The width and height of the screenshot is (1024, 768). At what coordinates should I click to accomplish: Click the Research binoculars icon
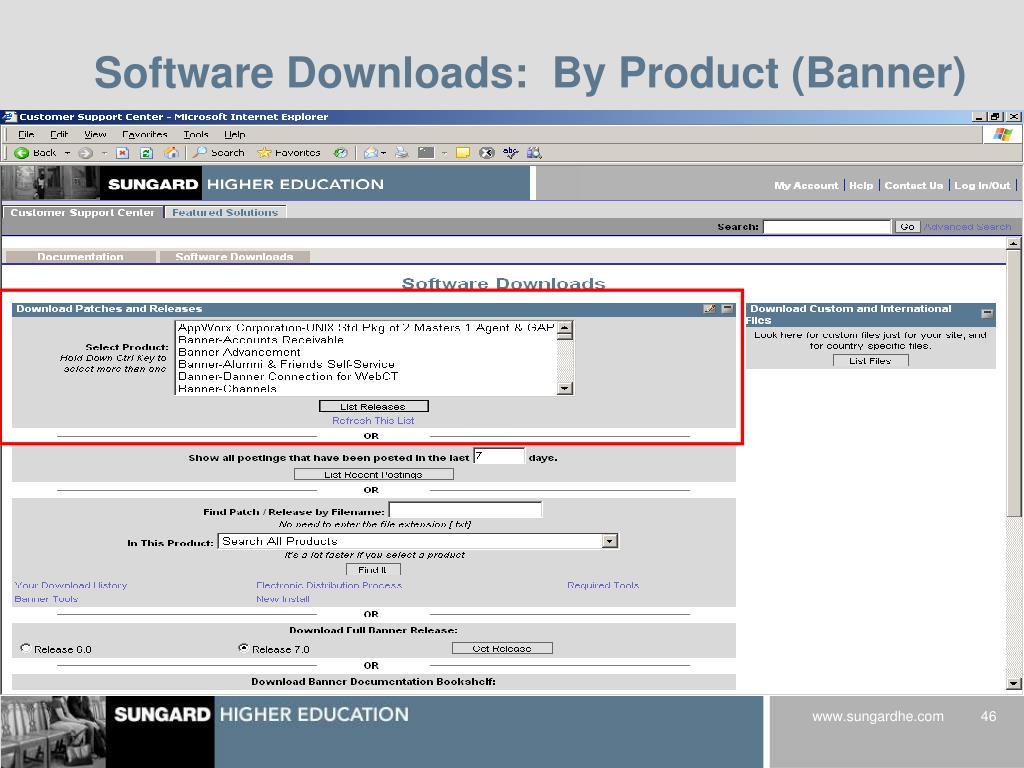point(534,153)
